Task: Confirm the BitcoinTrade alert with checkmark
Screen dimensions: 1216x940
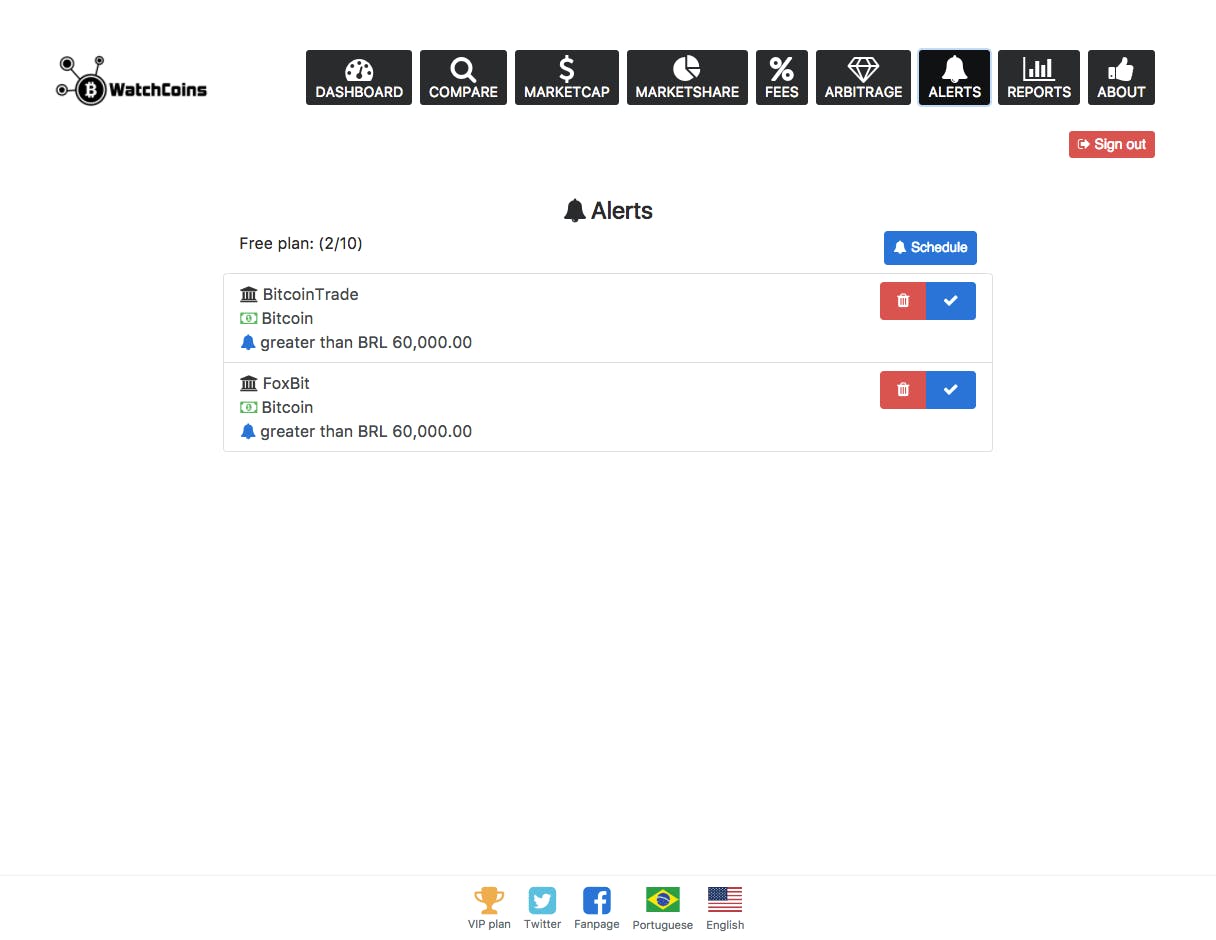Action: [x=951, y=301]
